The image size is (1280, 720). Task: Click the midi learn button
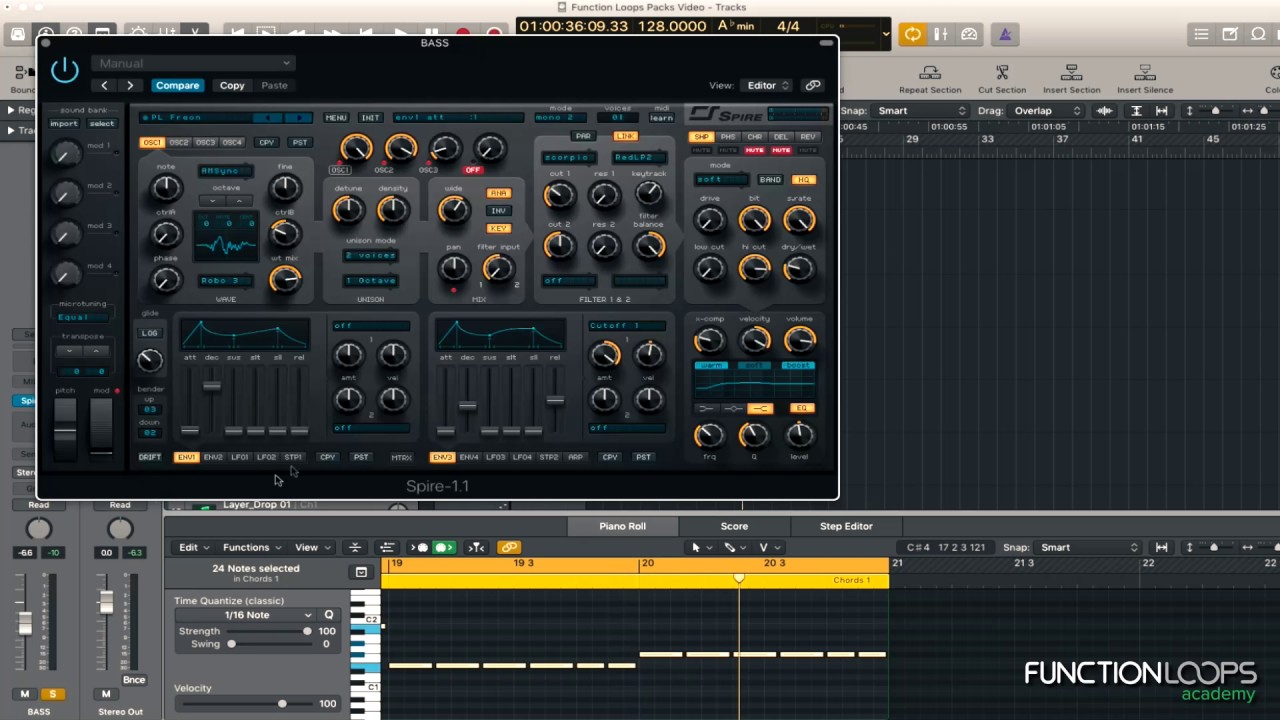[x=662, y=118]
